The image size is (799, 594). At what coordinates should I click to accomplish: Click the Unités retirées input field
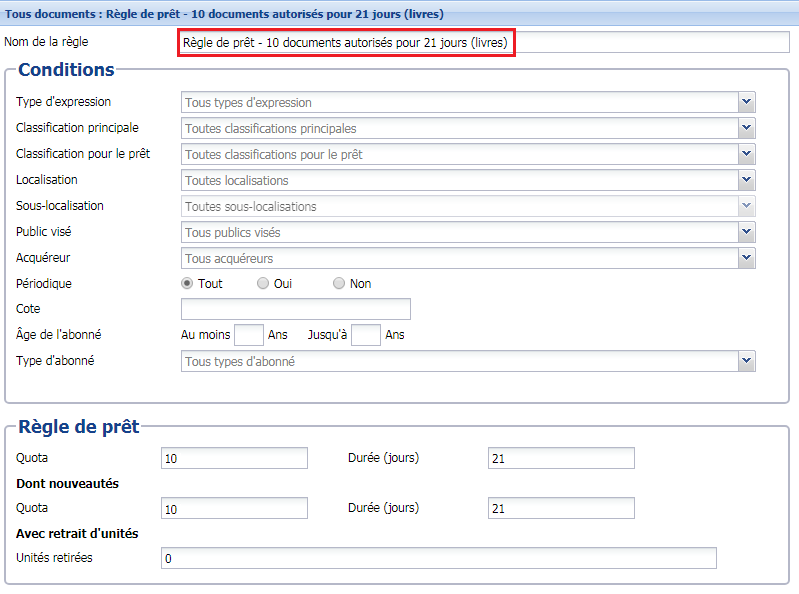click(x=438, y=558)
